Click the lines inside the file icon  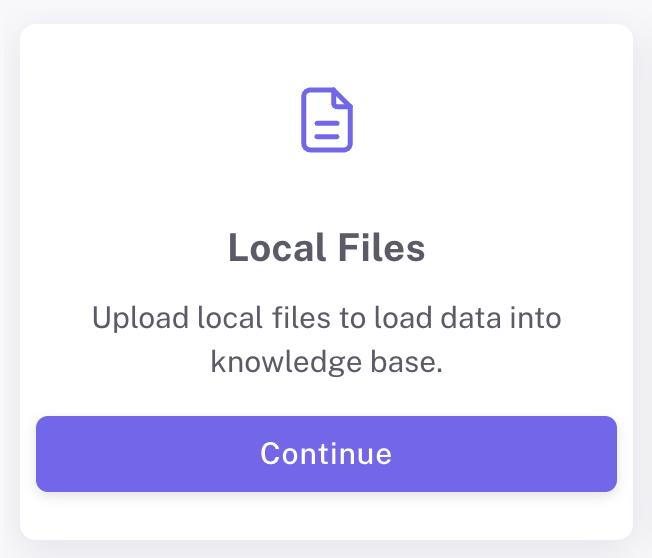point(326,130)
